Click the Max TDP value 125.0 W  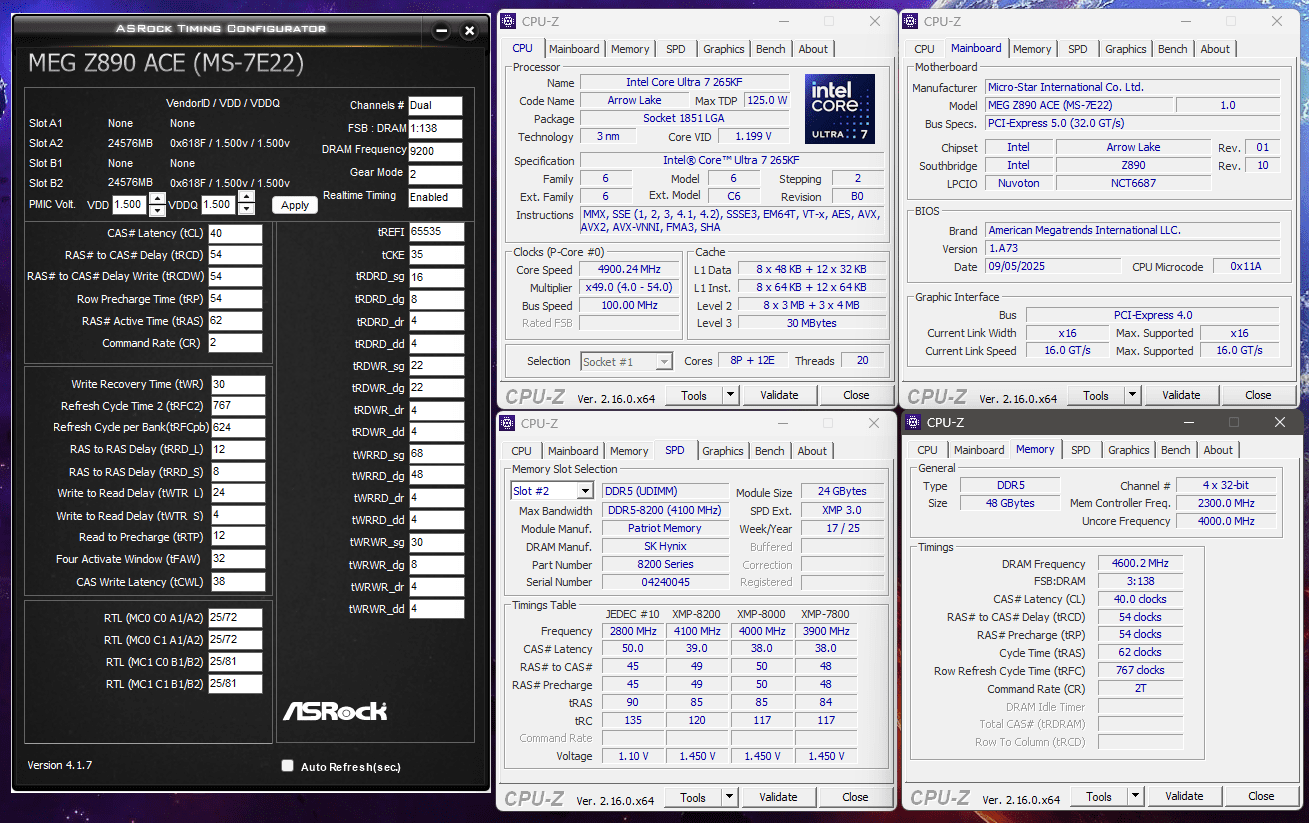pos(767,101)
